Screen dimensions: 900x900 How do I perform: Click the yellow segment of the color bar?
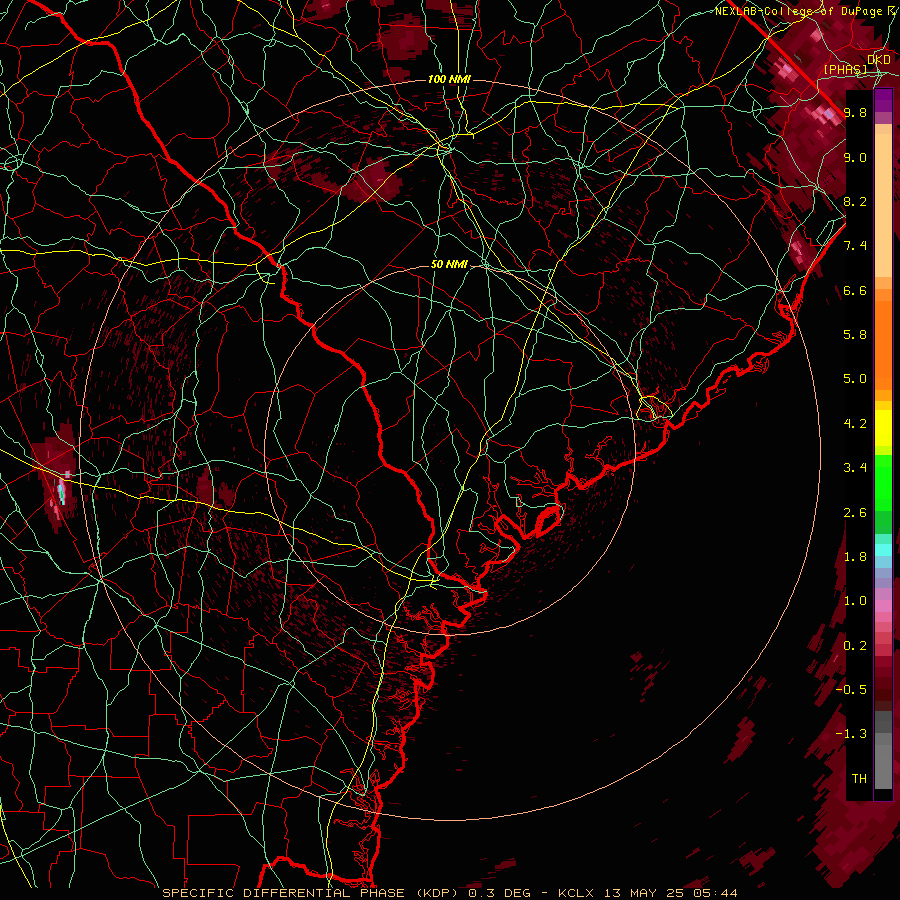point(883,428)
